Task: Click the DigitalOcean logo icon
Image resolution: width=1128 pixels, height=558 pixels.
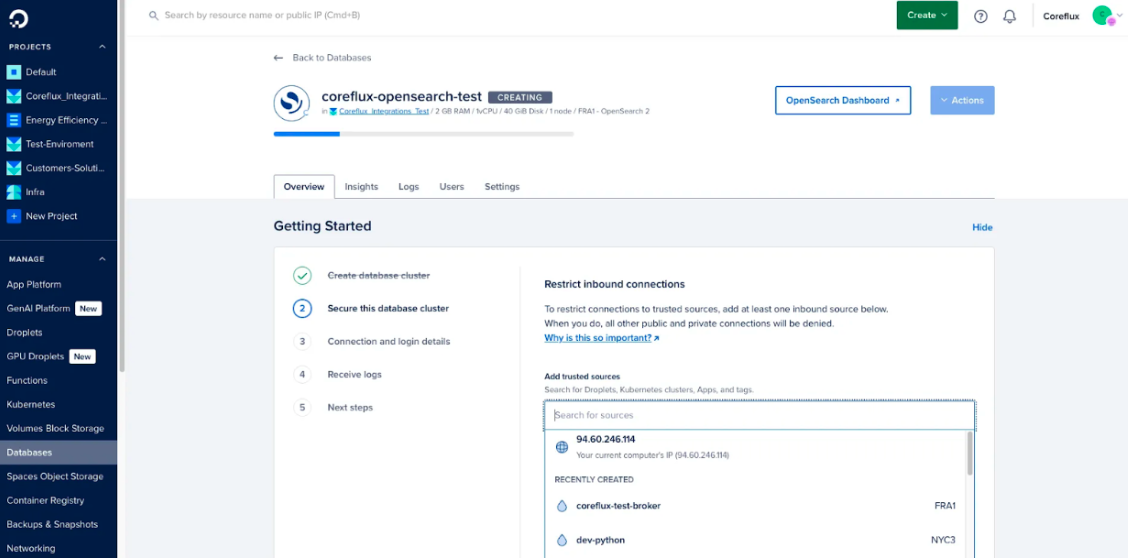Action: [x=19, y=20]
